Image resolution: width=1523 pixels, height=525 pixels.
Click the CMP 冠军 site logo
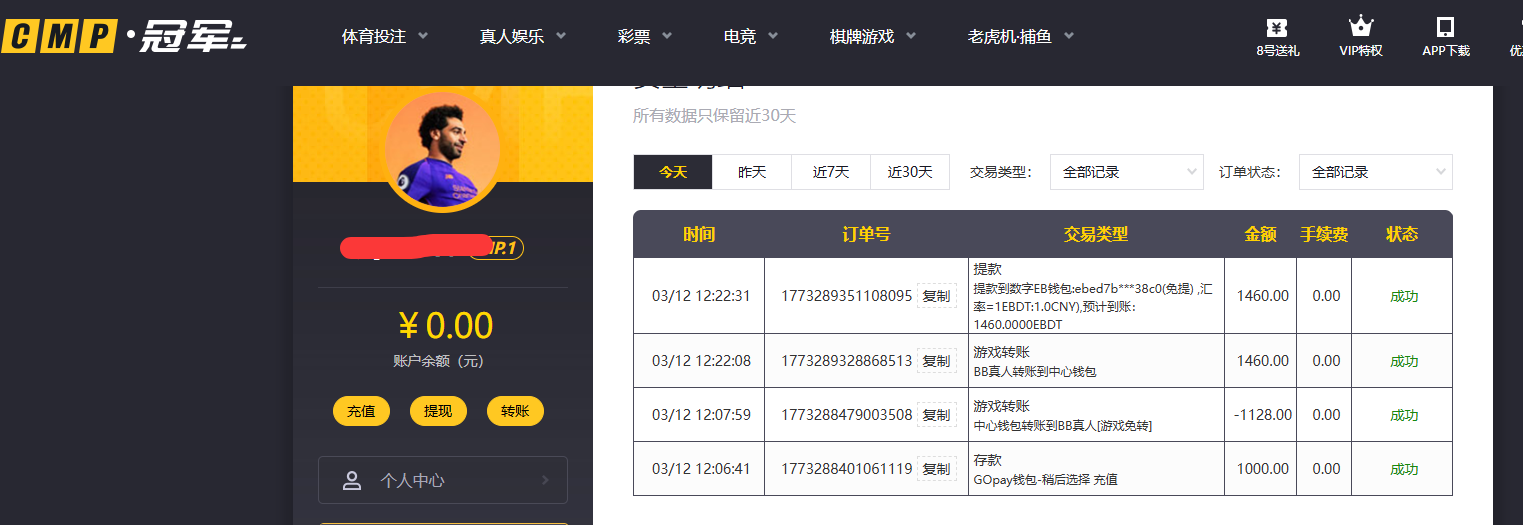tap(123, 37)
